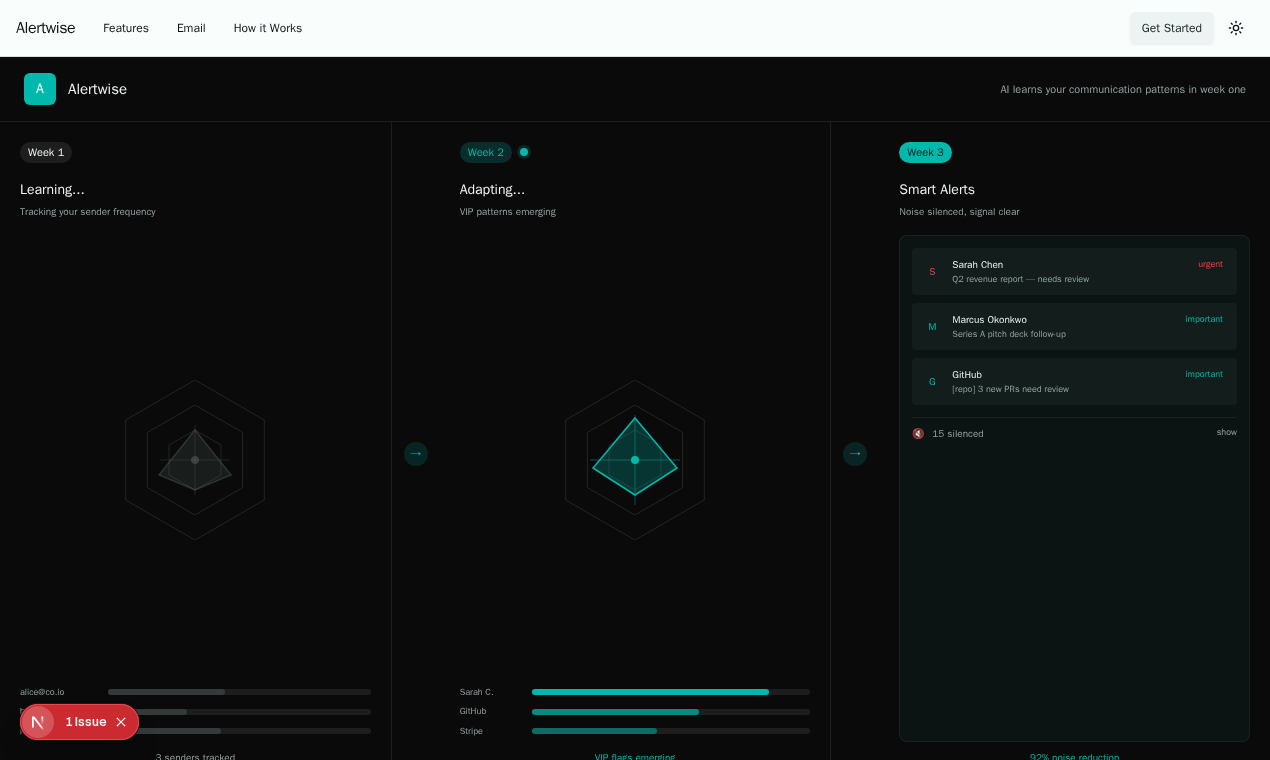Open the Features nav item
The height and width of the screenshot is (760, 1270).
pyautogui.click(x=126, y=28)
